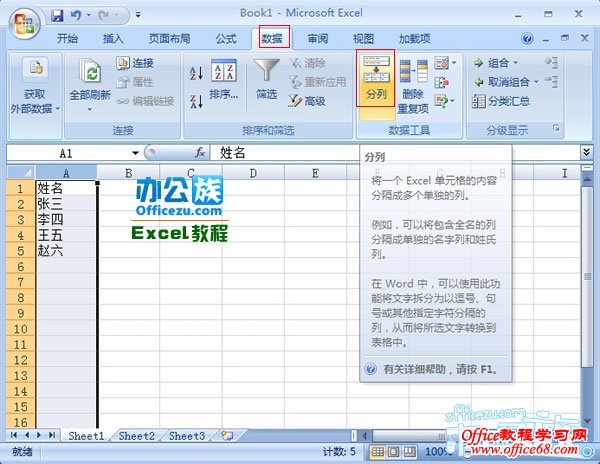600x464 pixels.
Task: Click the vertical scrollbar up arrow
Action: 587,179
